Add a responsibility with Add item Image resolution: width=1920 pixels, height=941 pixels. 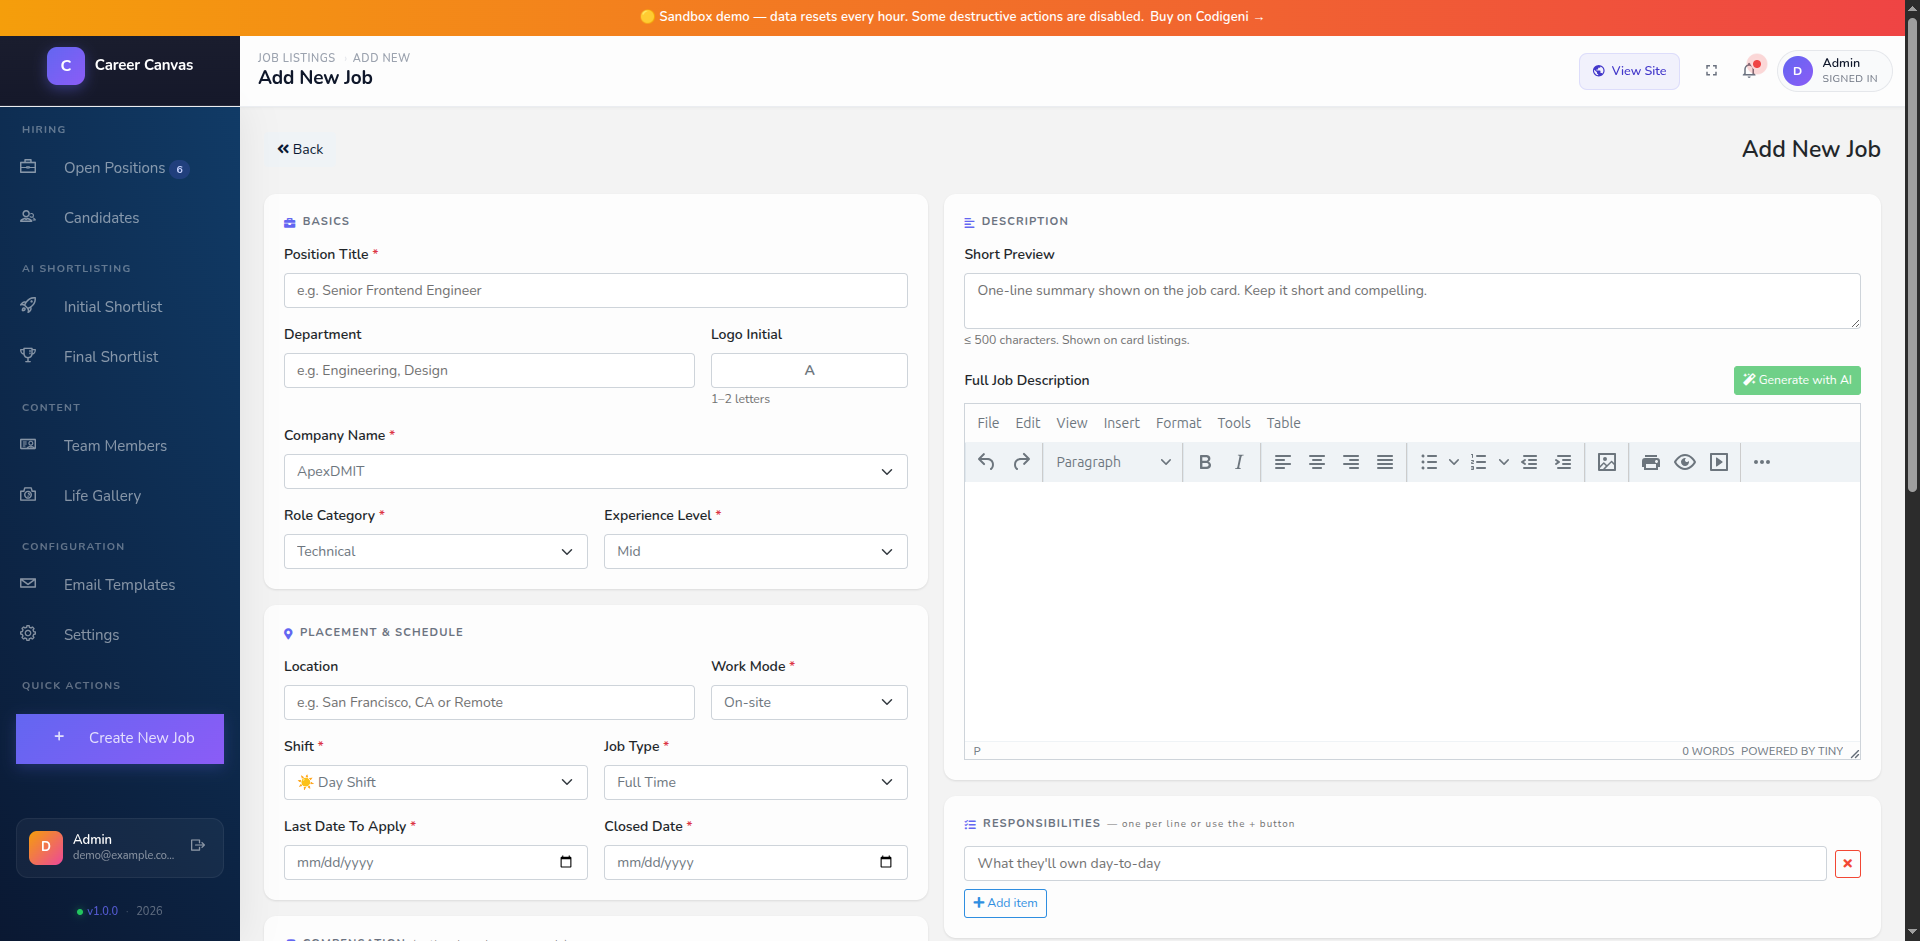tap(1005, 903)
